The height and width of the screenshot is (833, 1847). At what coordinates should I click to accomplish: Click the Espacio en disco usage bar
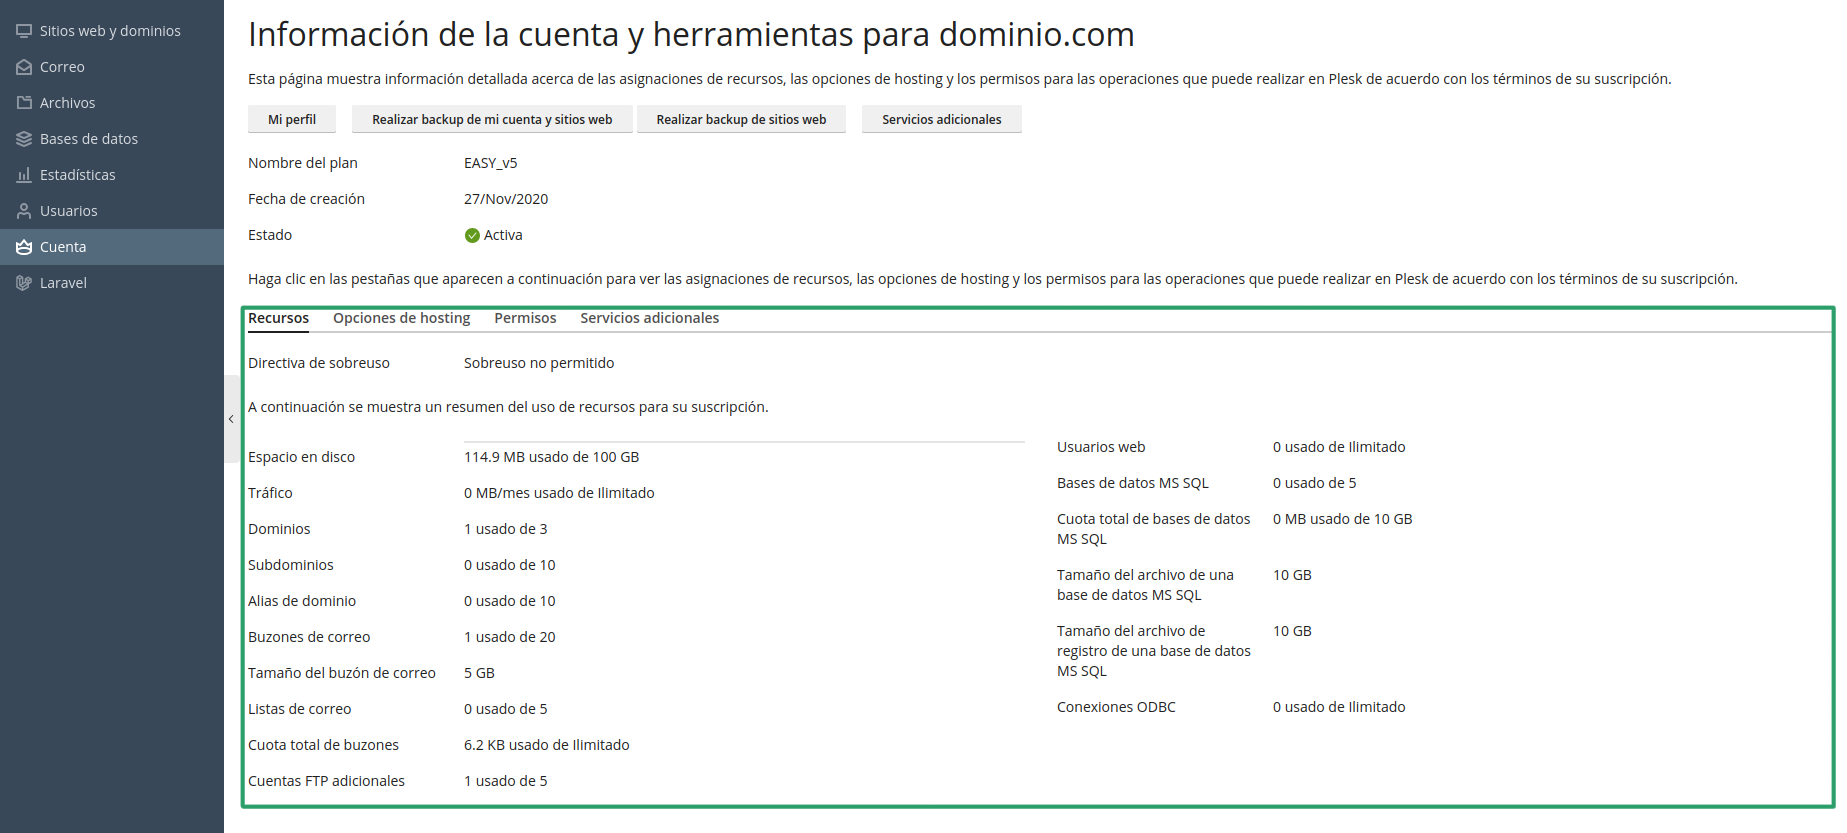[x=744, y=441]
